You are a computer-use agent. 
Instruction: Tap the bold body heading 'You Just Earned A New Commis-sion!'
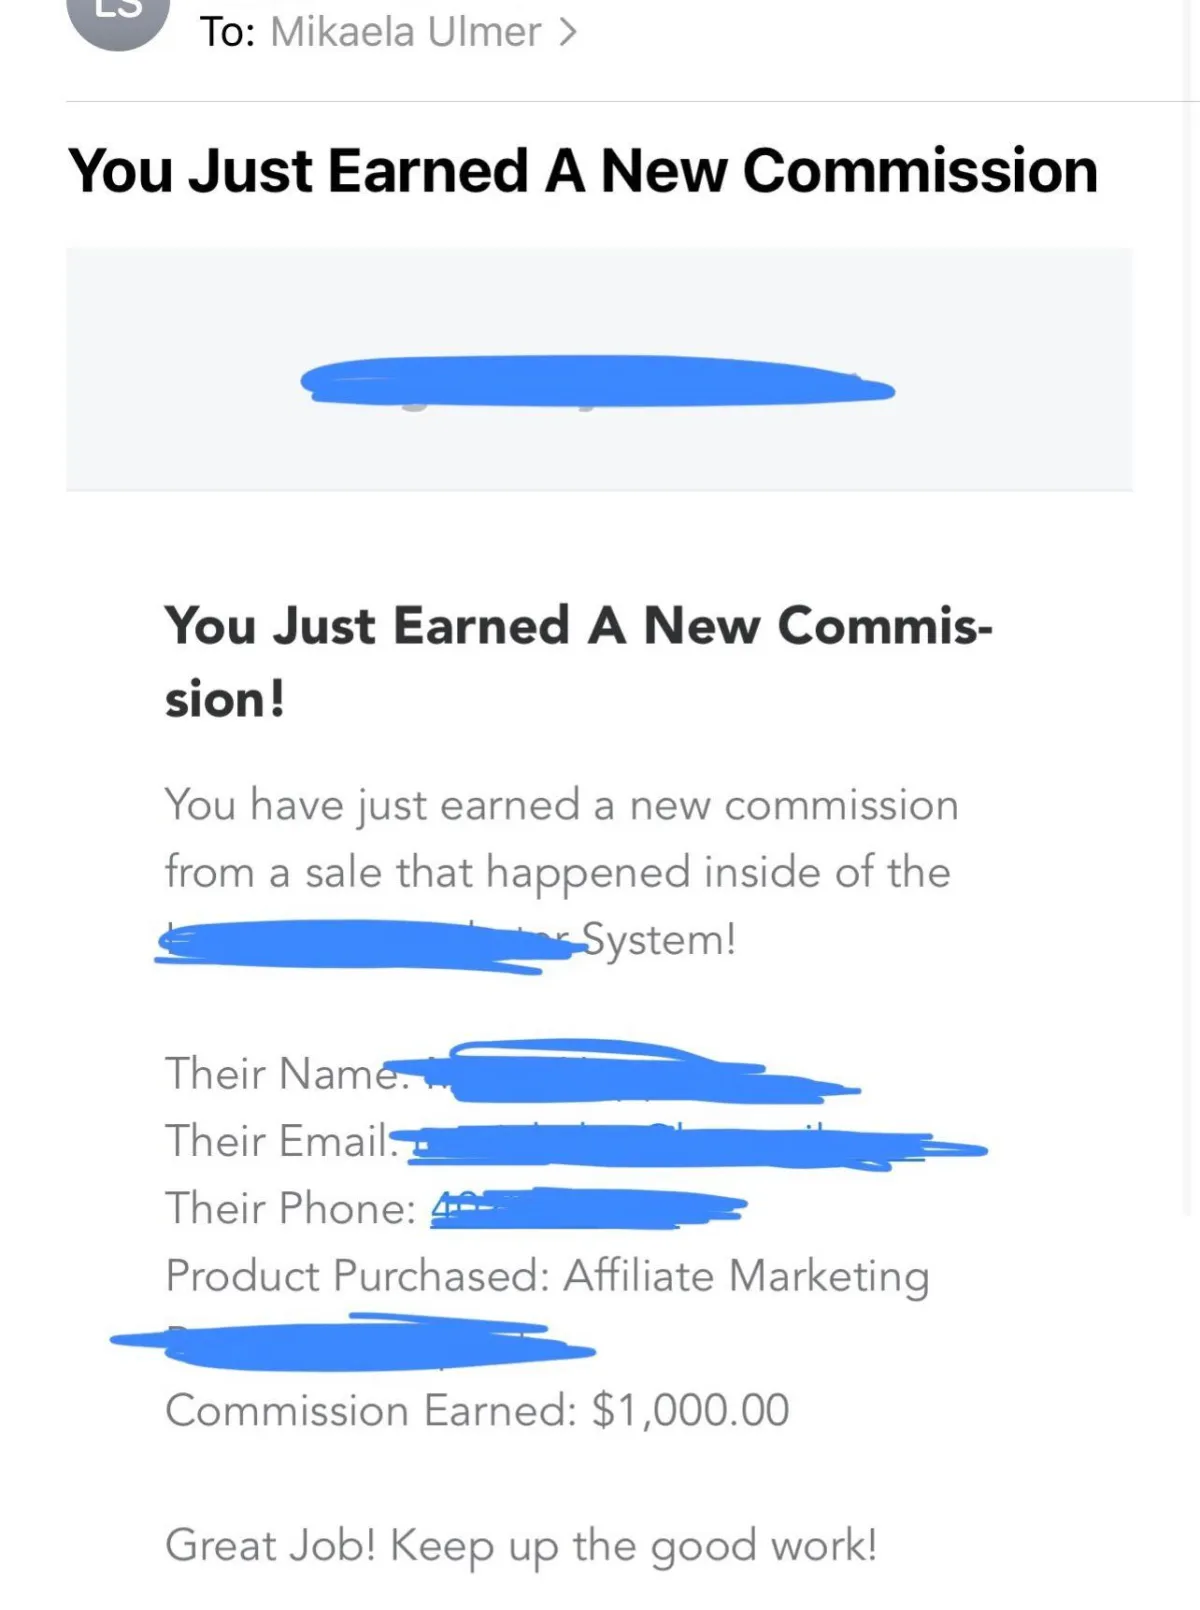point(578,661)
